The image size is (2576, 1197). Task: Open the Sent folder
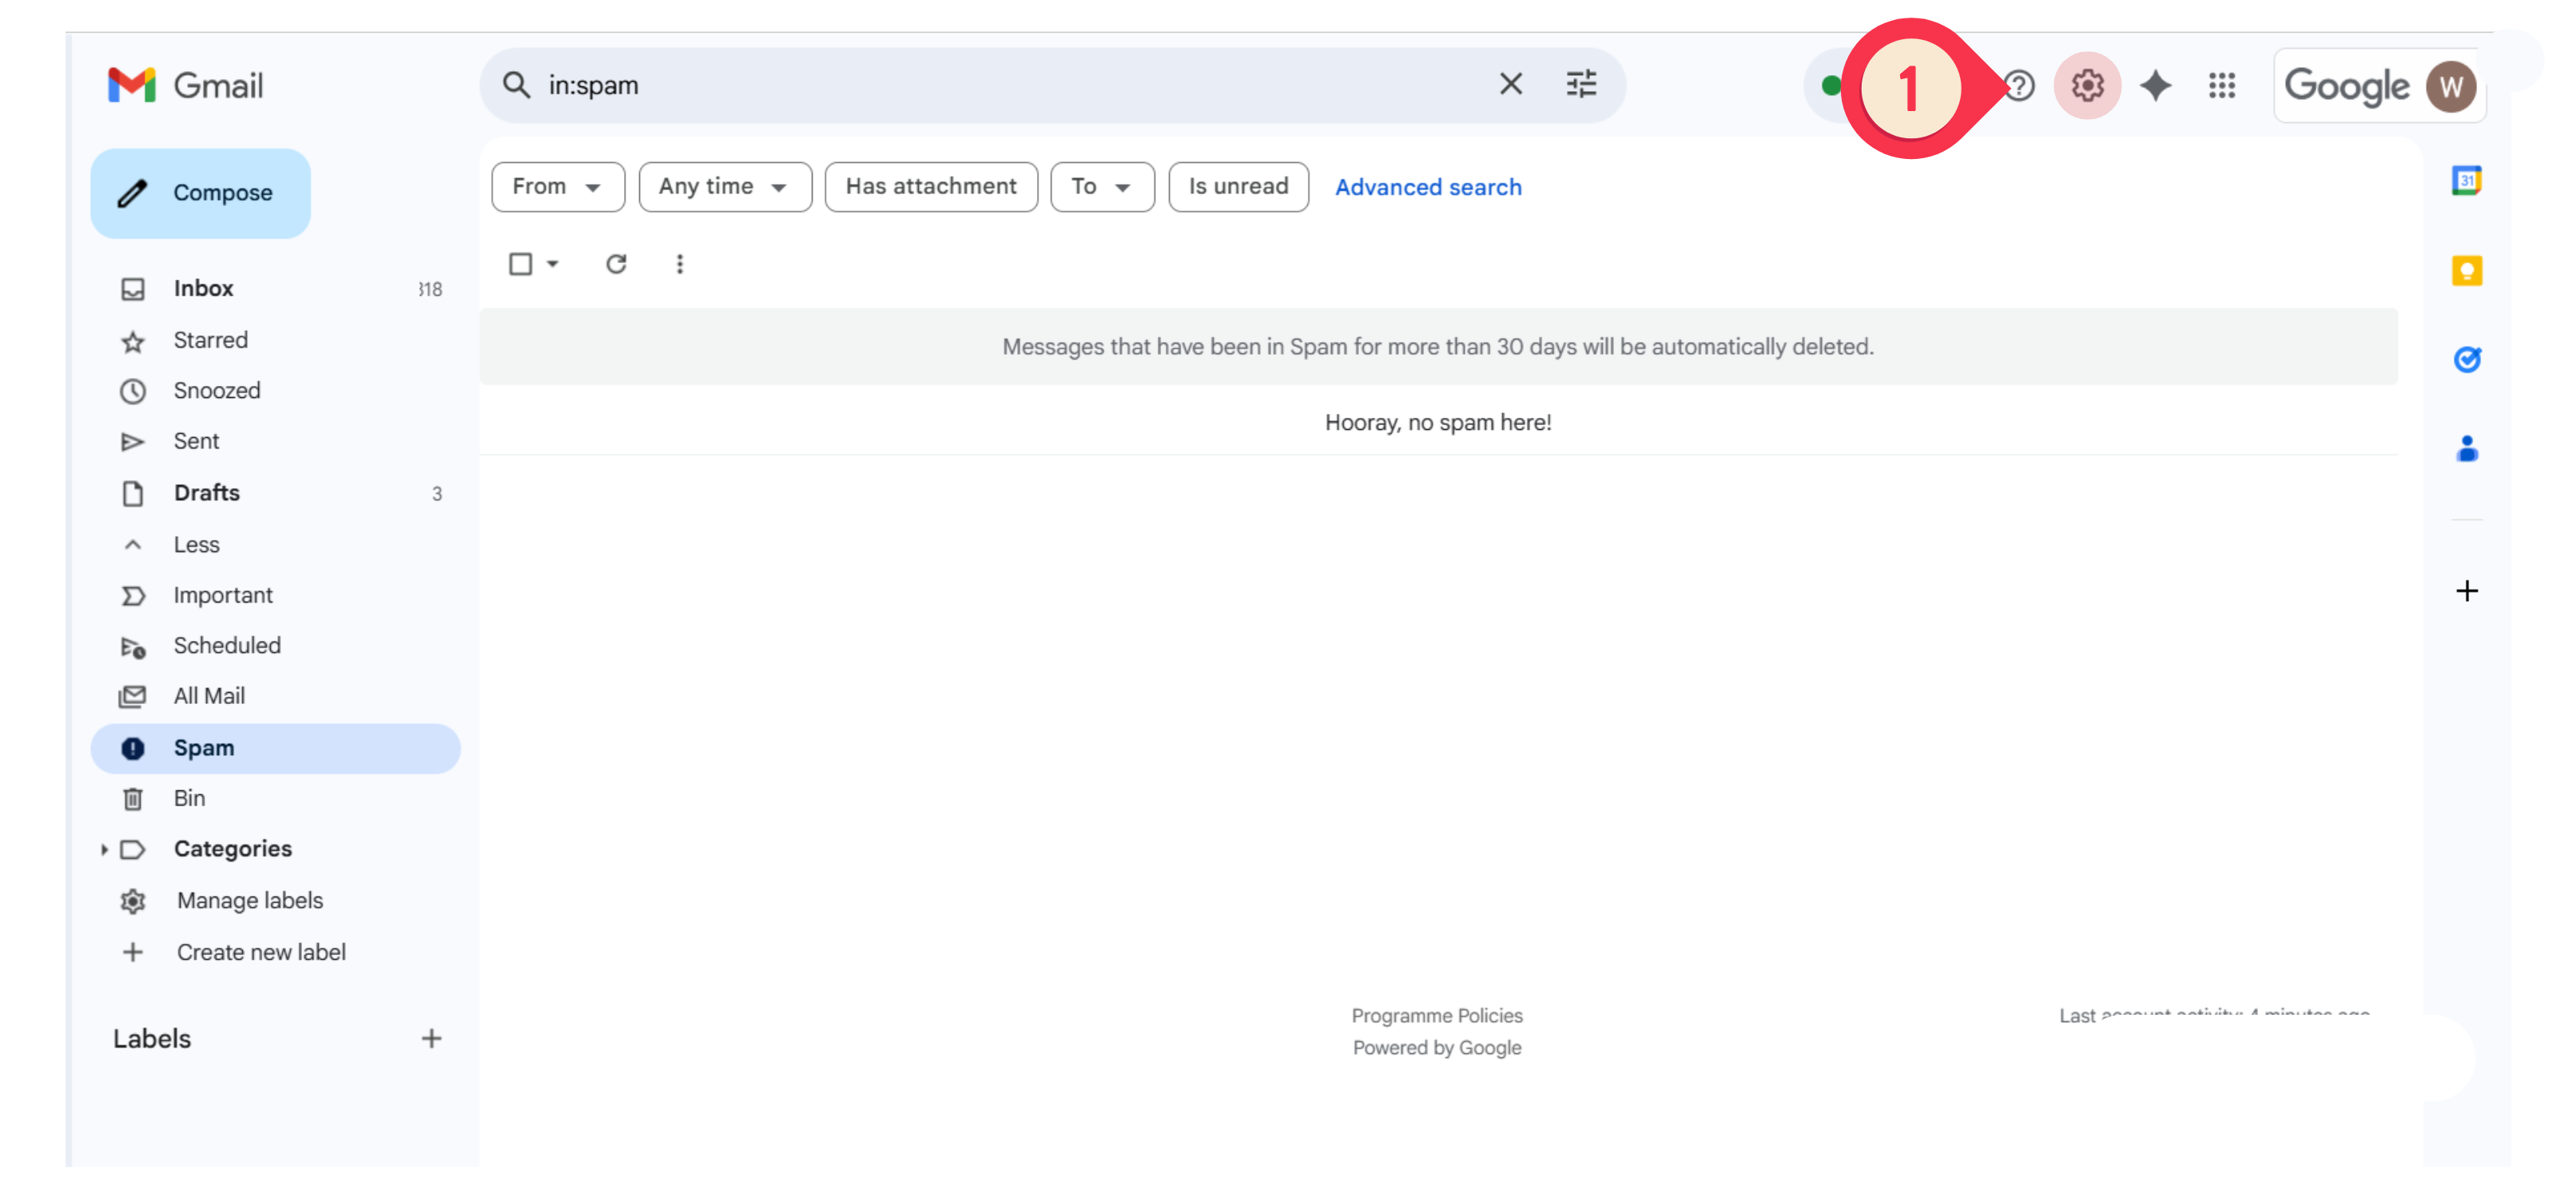tap(275, 441)
